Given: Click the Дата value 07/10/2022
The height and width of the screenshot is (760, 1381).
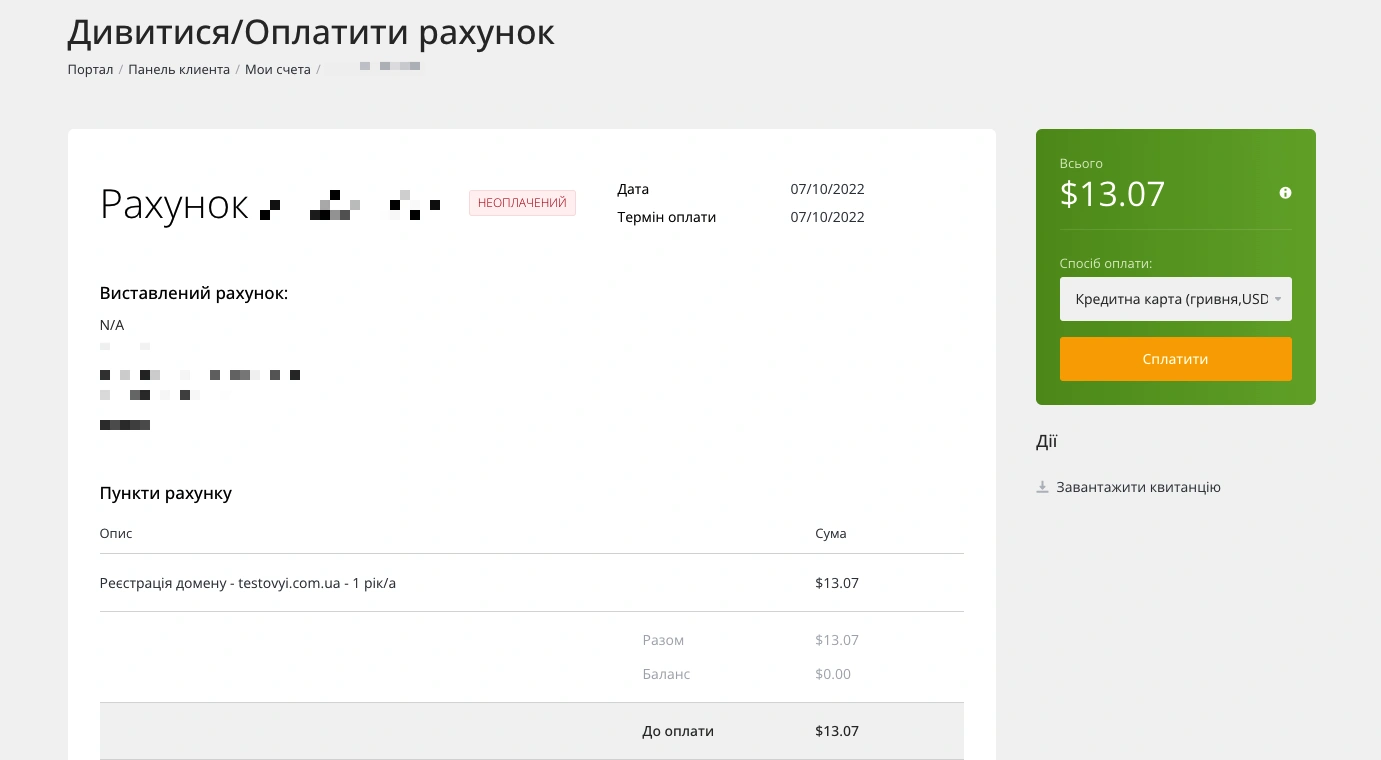Looking at the screenshot, I should tap(827, 189).
